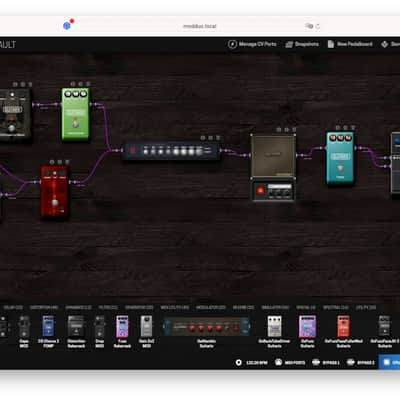
Task: Open MIDI Ports settings
Action: pos(290,362)
